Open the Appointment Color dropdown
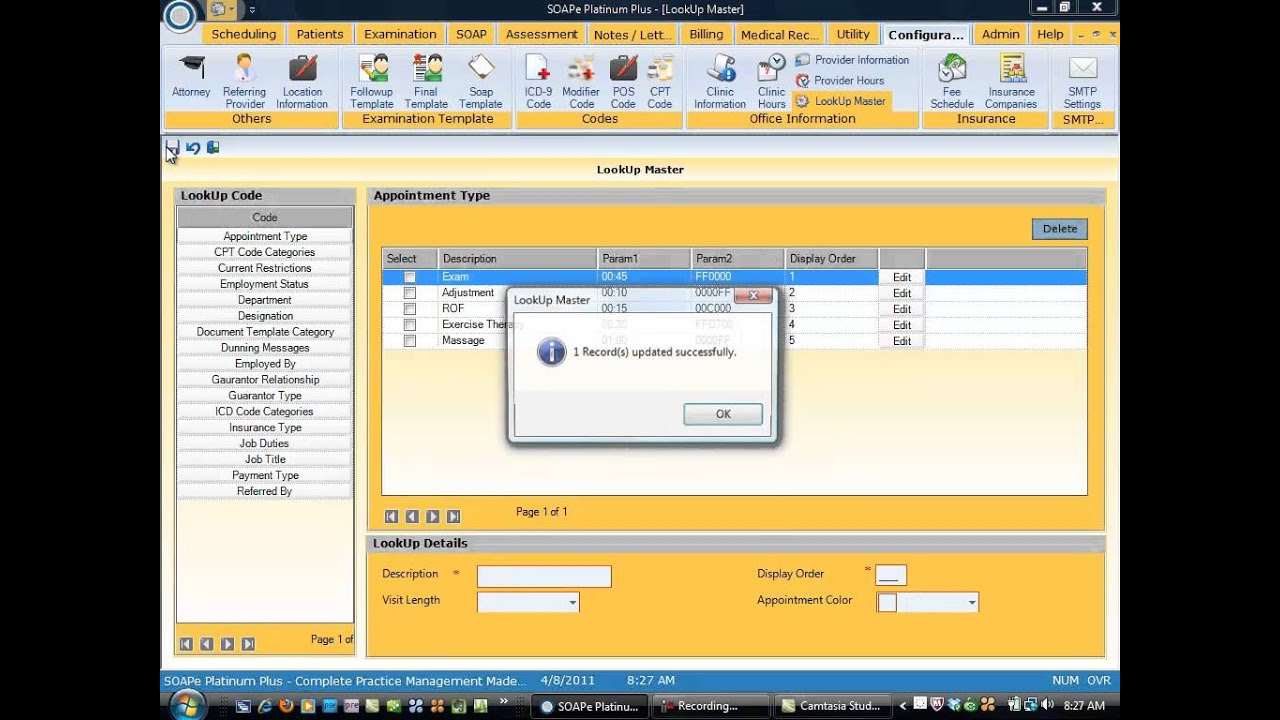The width and height of the screenshot is (1280, 720). pos(971,602)
